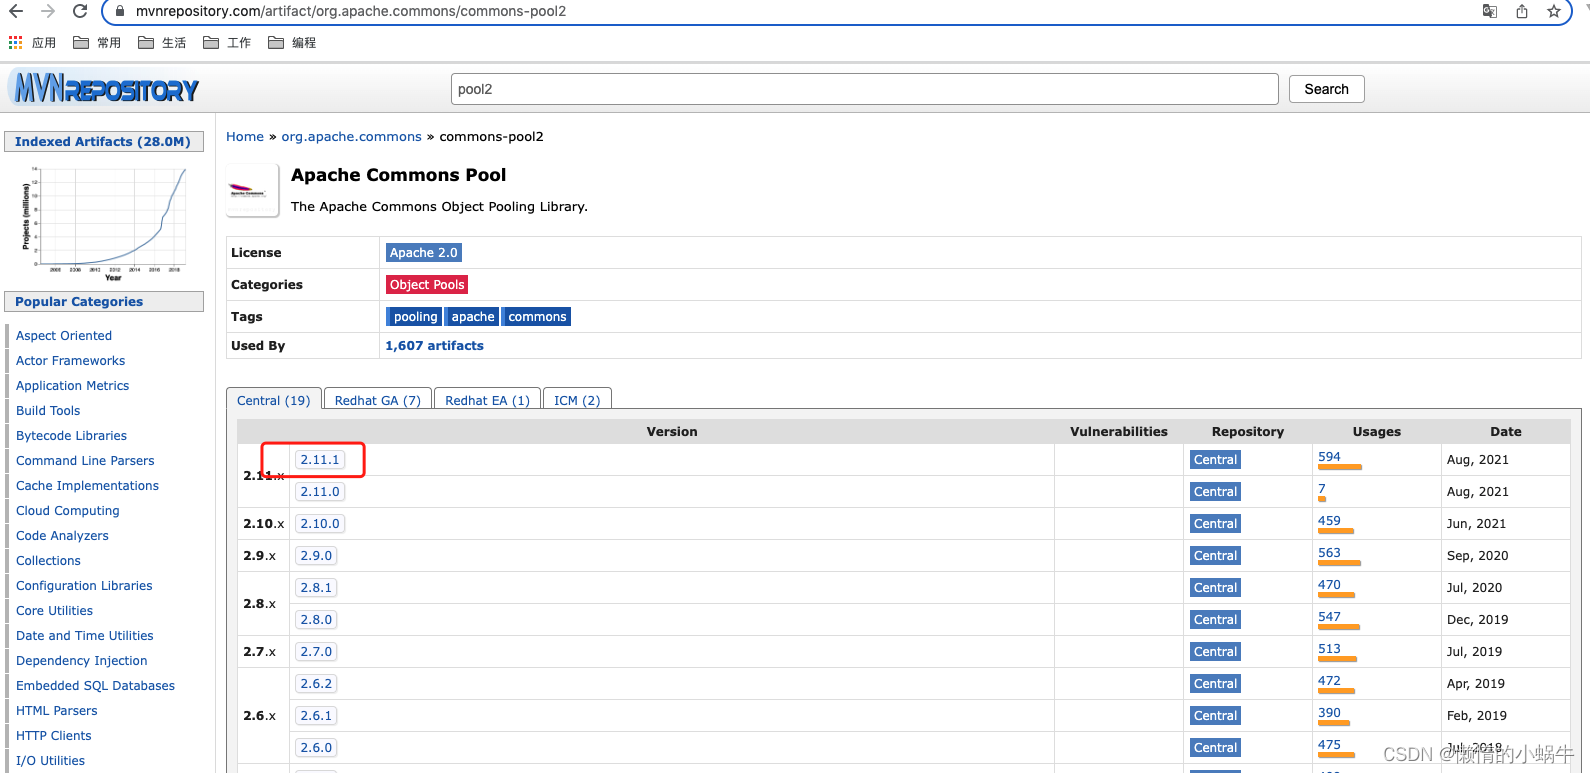Image resolution: width=1590 pixels, height=773 pixels.
Task: Open version 2.8.0
Action: coord(316,620)
